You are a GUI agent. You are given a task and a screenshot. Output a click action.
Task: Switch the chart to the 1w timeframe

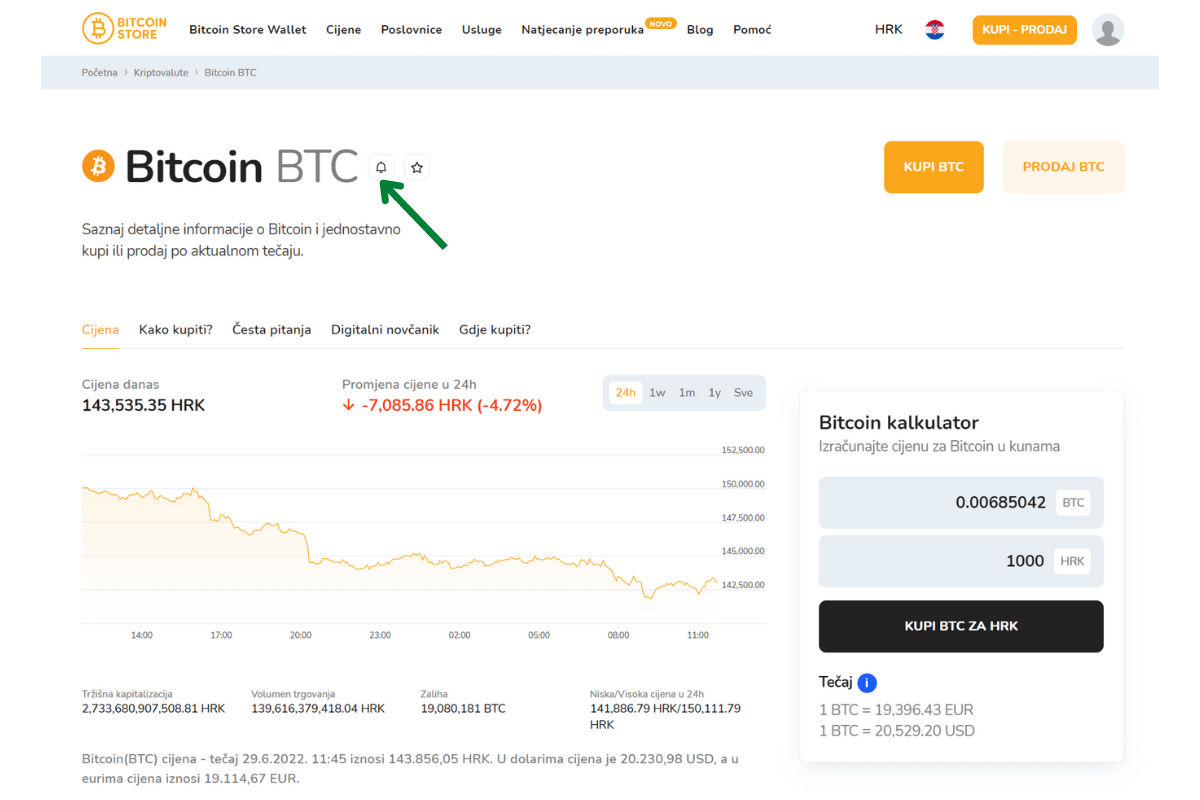coord(657,392)
